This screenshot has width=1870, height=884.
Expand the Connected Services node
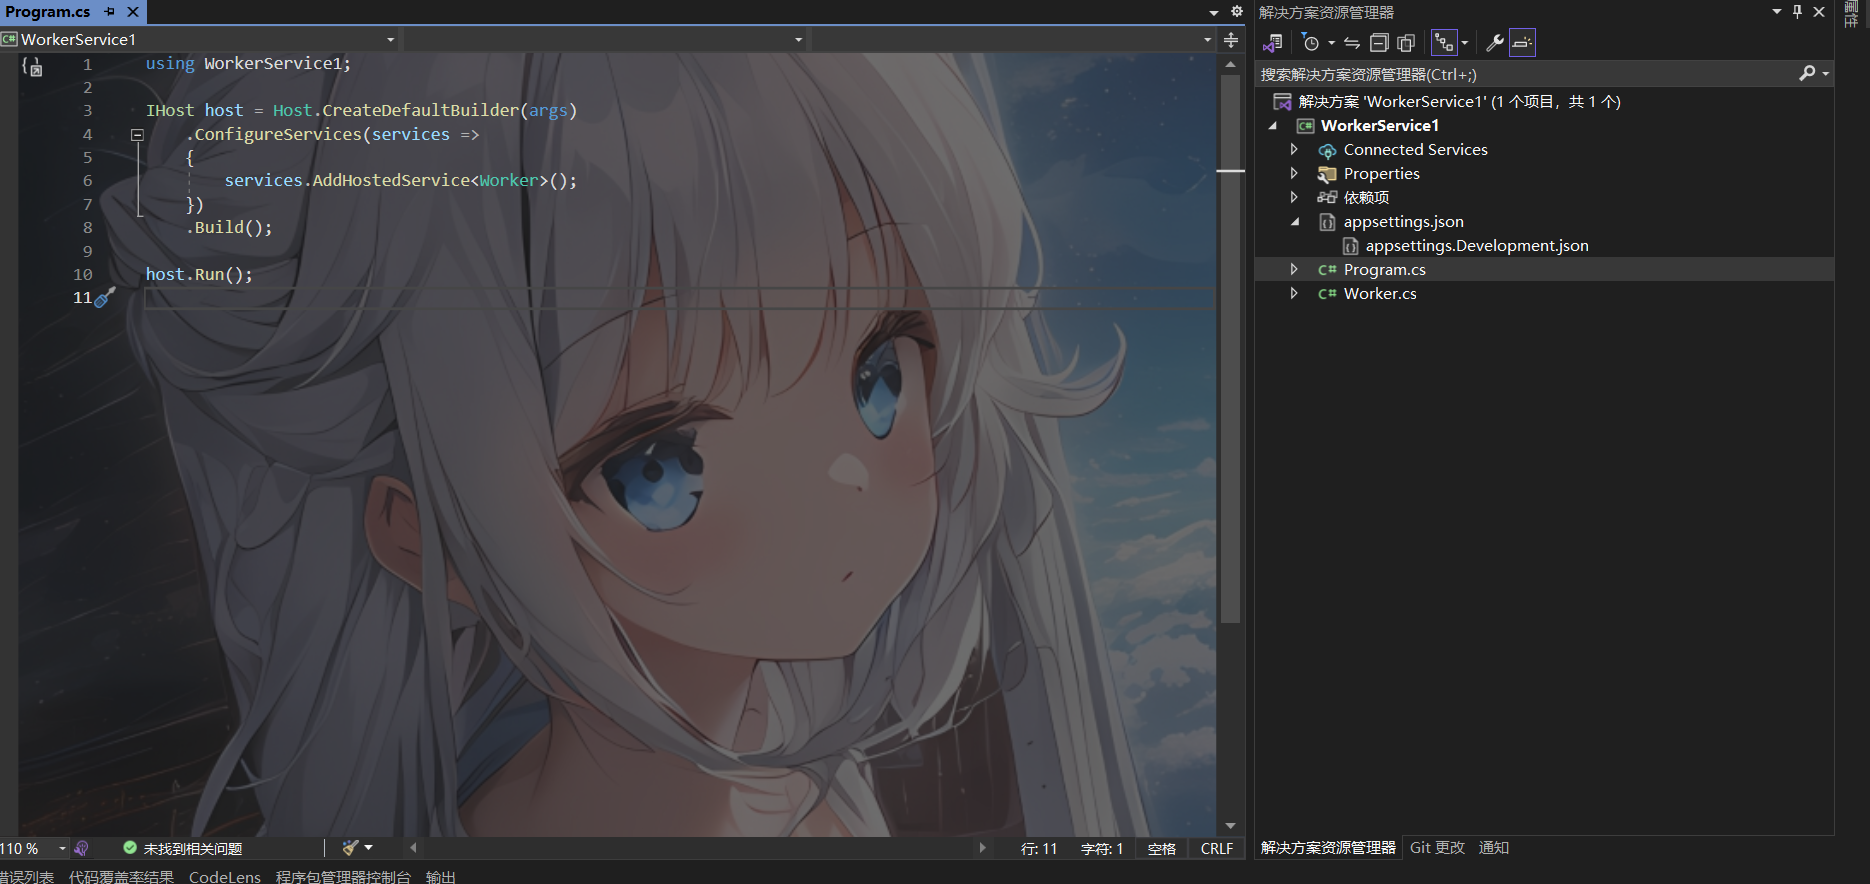(1294, 149)
